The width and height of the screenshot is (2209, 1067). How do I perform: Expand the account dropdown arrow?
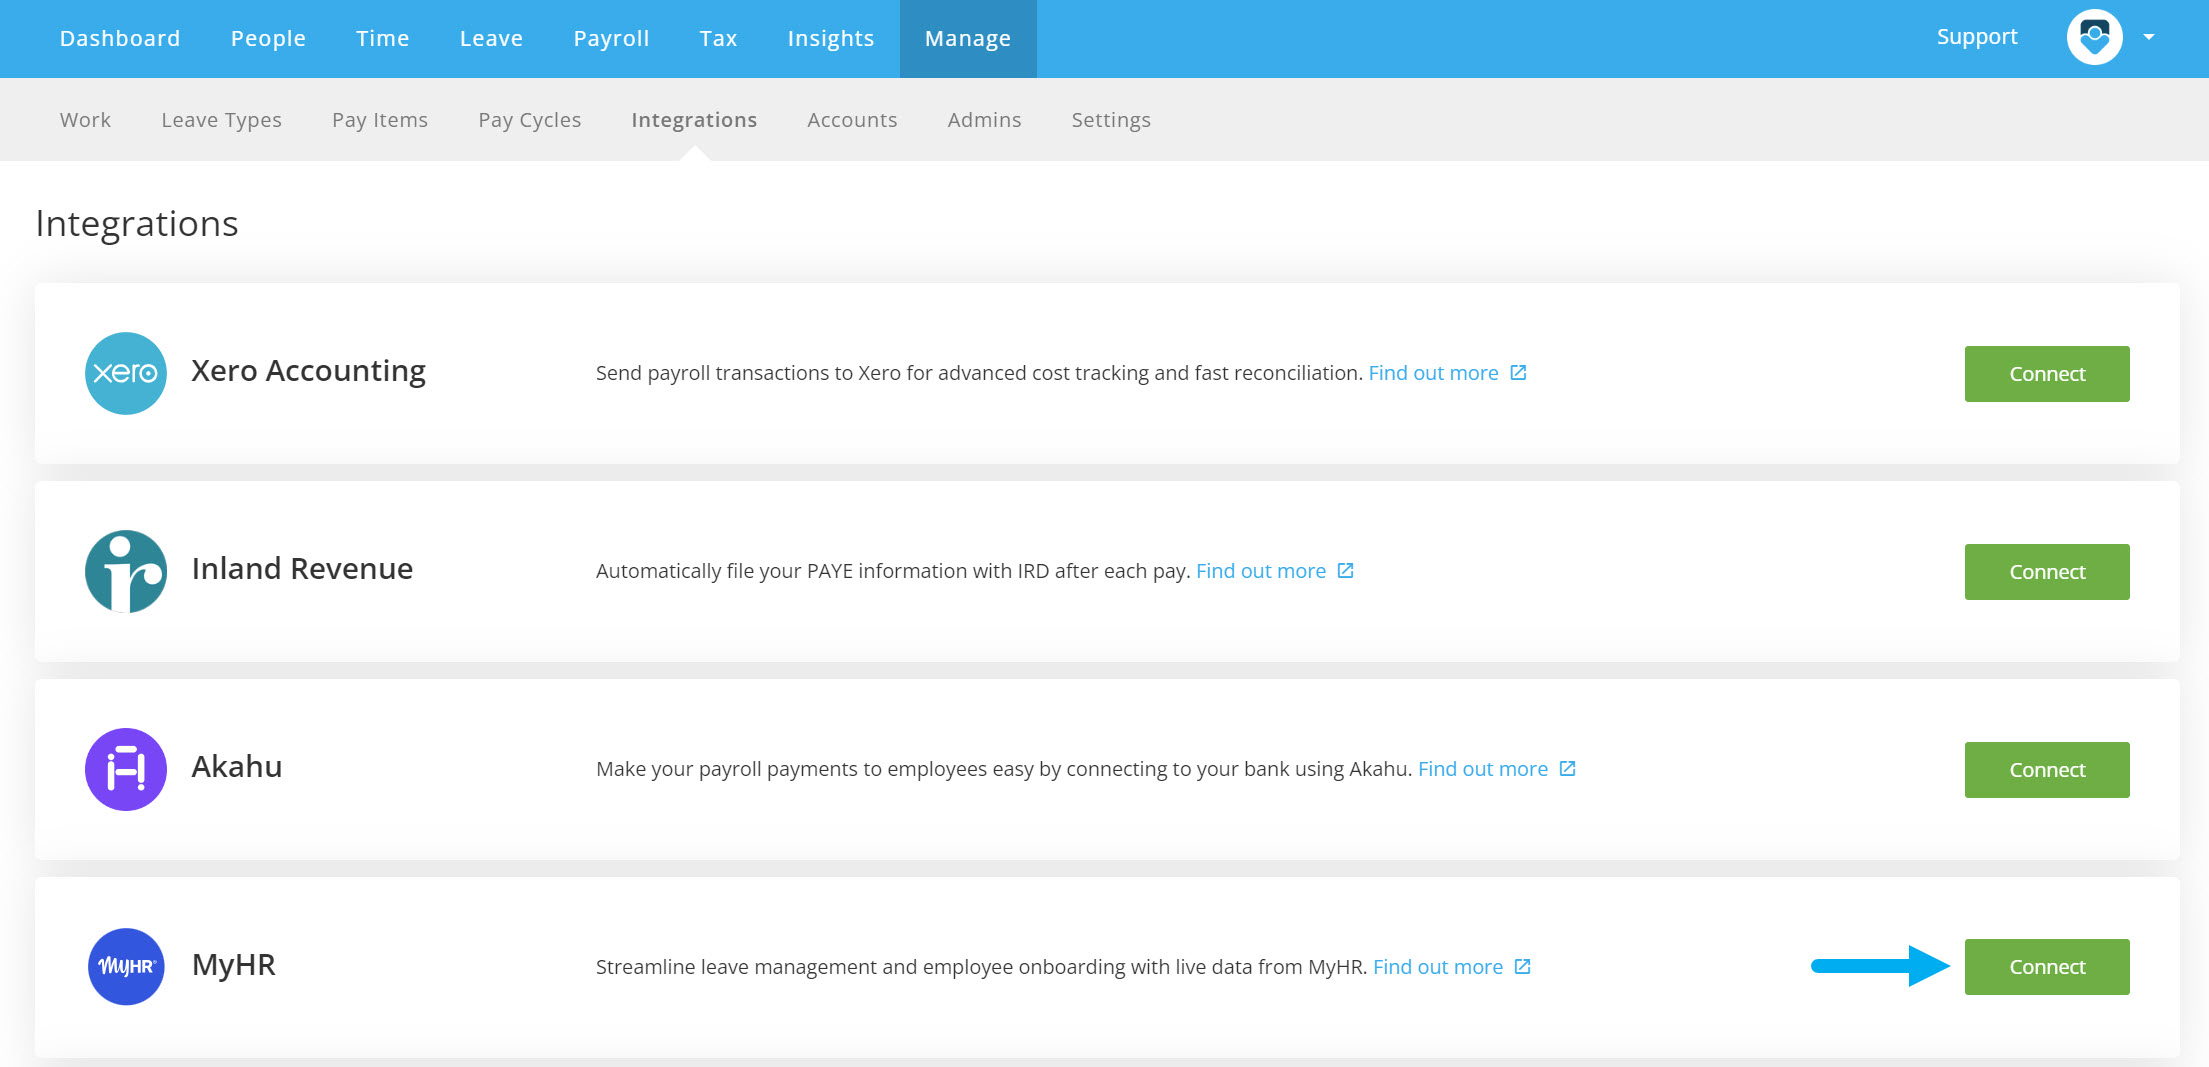point(2149,38)
